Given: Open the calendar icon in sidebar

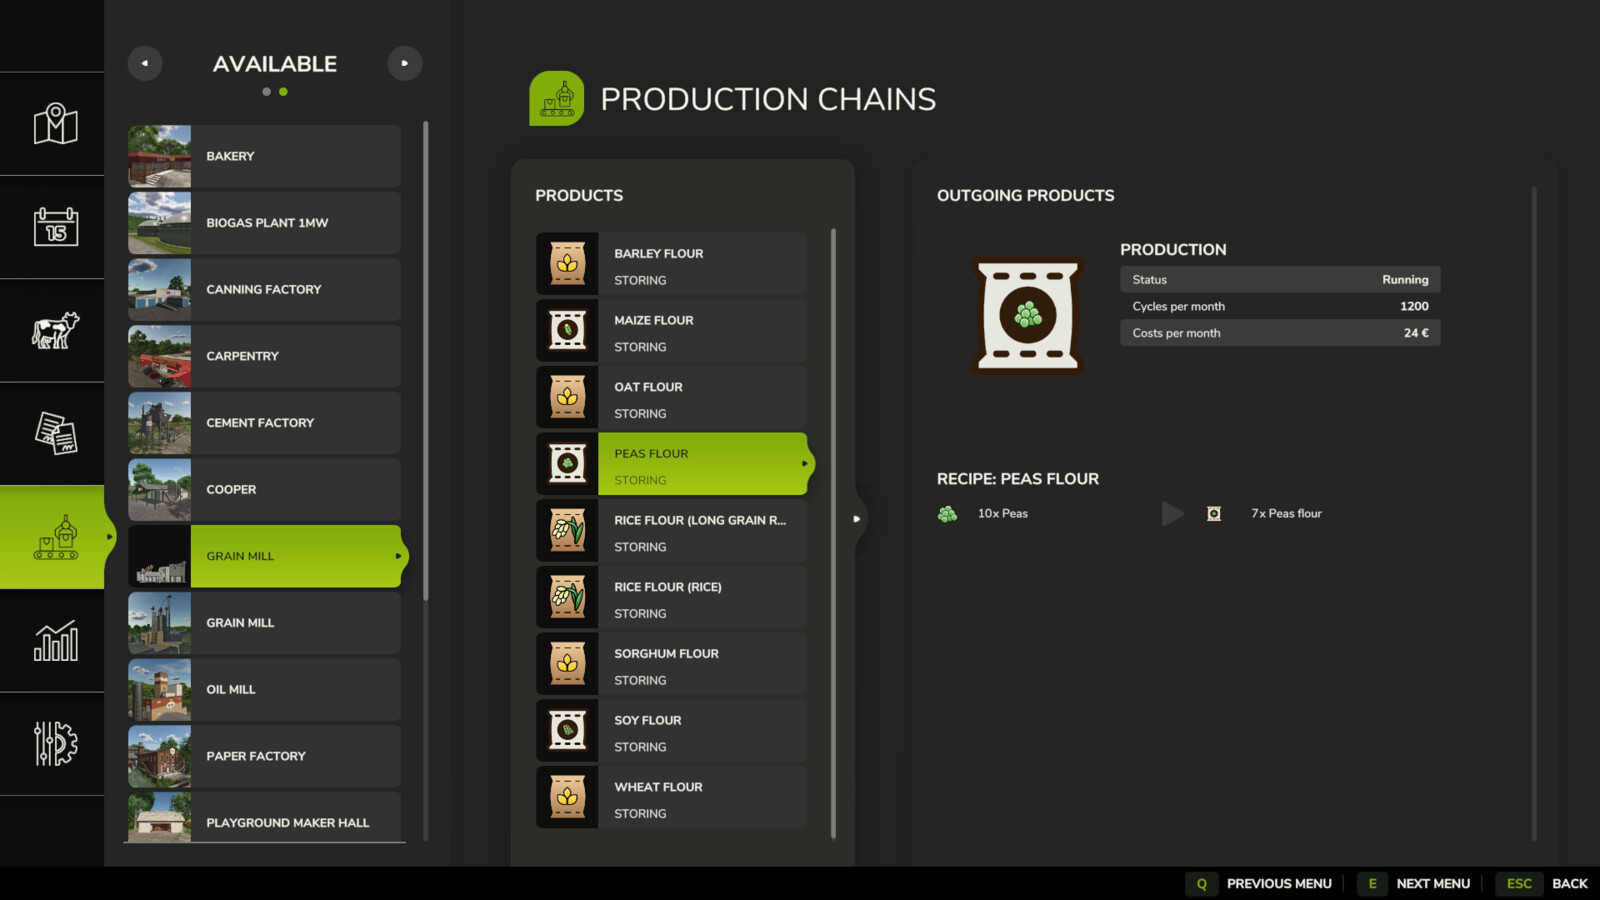Looking at the screenshot, I should pos(55,227).
